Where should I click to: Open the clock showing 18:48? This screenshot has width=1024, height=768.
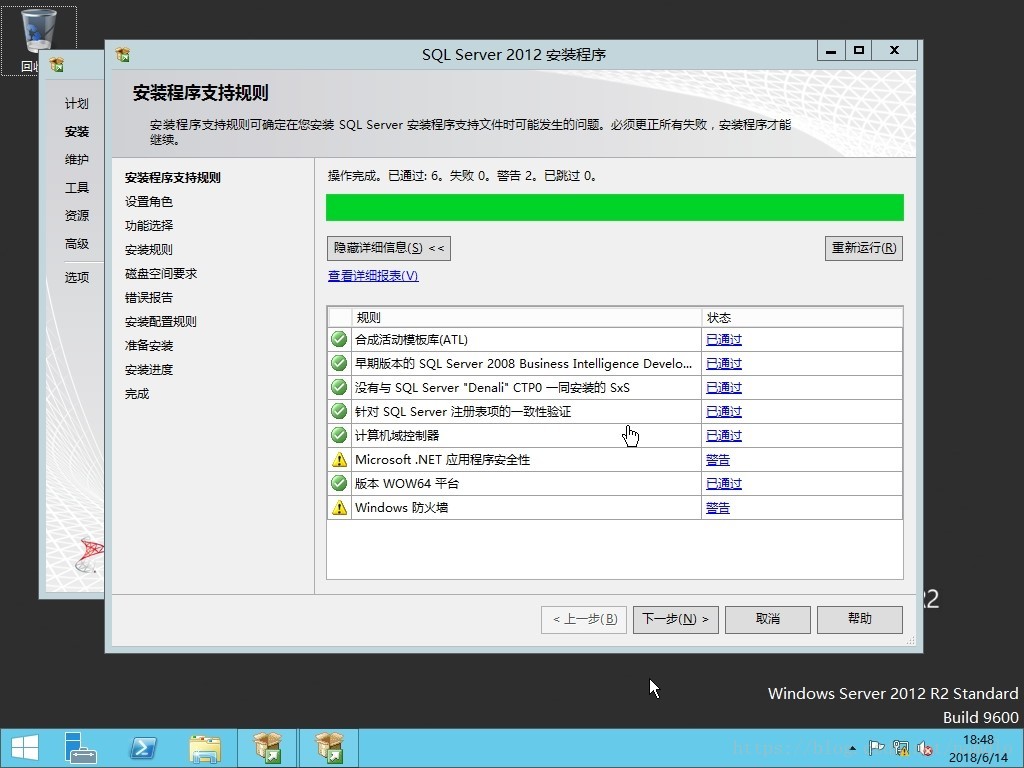pyautogui.click(x=978, y=748)
